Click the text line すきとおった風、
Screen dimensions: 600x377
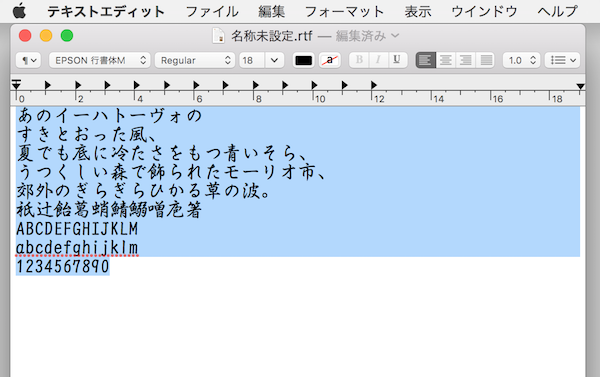tap(87, 134)
